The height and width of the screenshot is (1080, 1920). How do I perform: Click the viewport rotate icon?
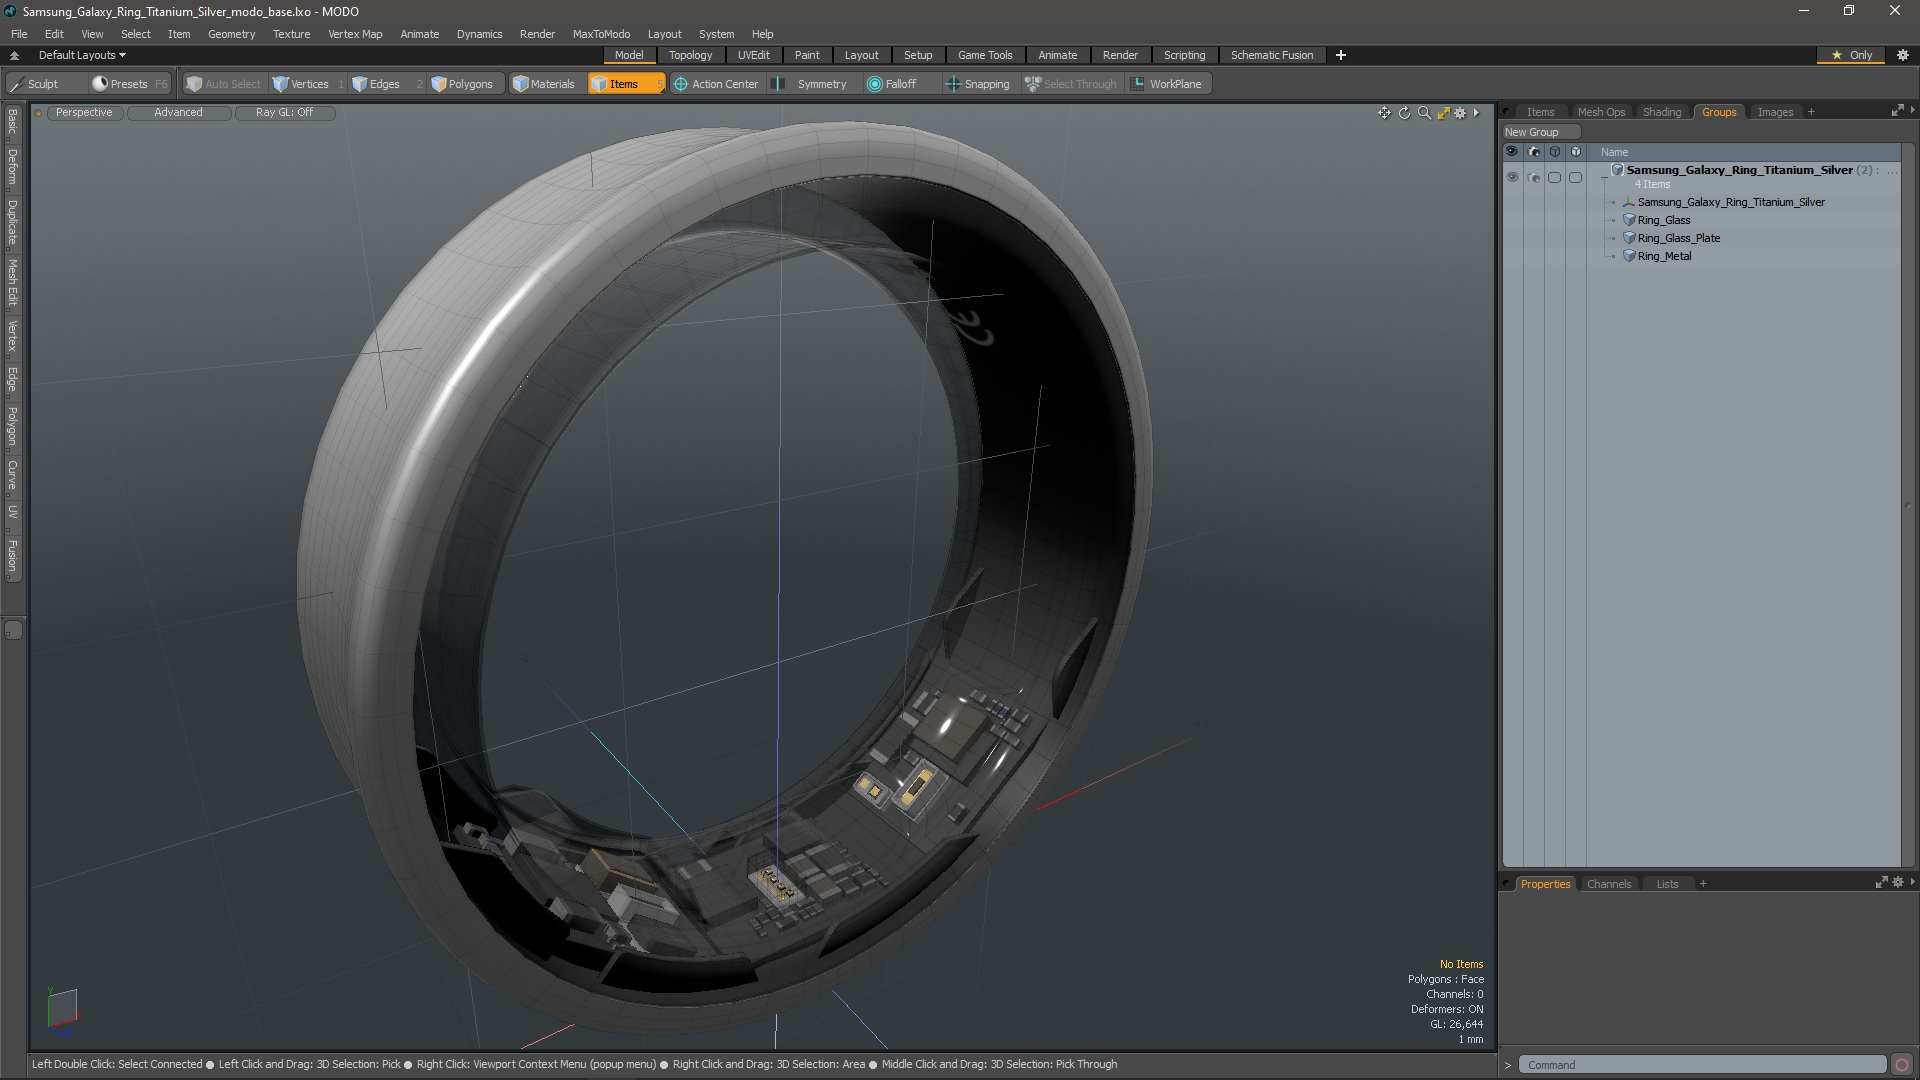click(1404, 113)
